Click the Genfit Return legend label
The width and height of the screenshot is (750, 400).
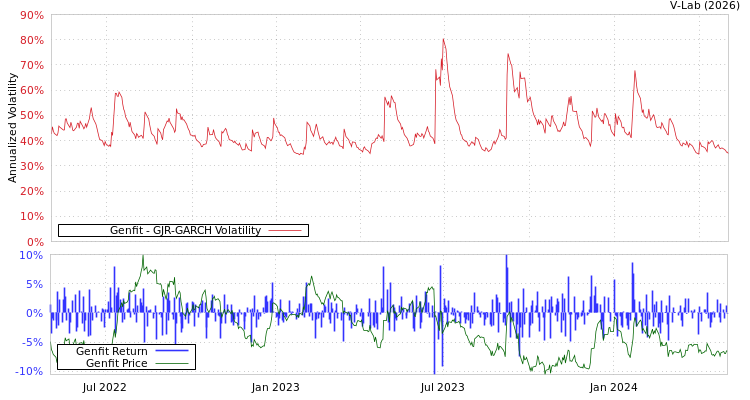[x=111, y=351]
